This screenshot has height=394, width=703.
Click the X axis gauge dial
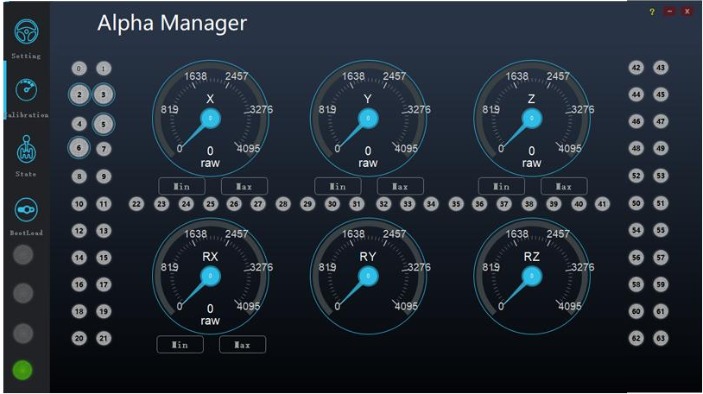point(211,118)
